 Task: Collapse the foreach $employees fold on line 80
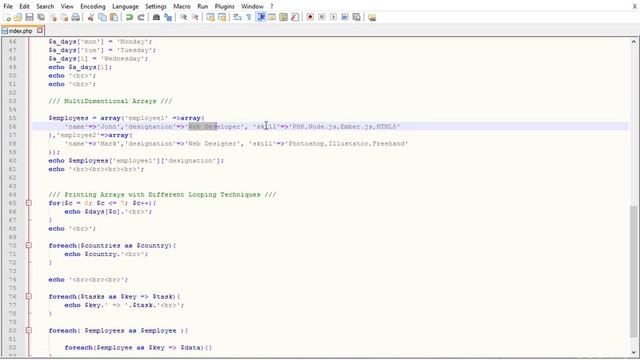[29, 330]
